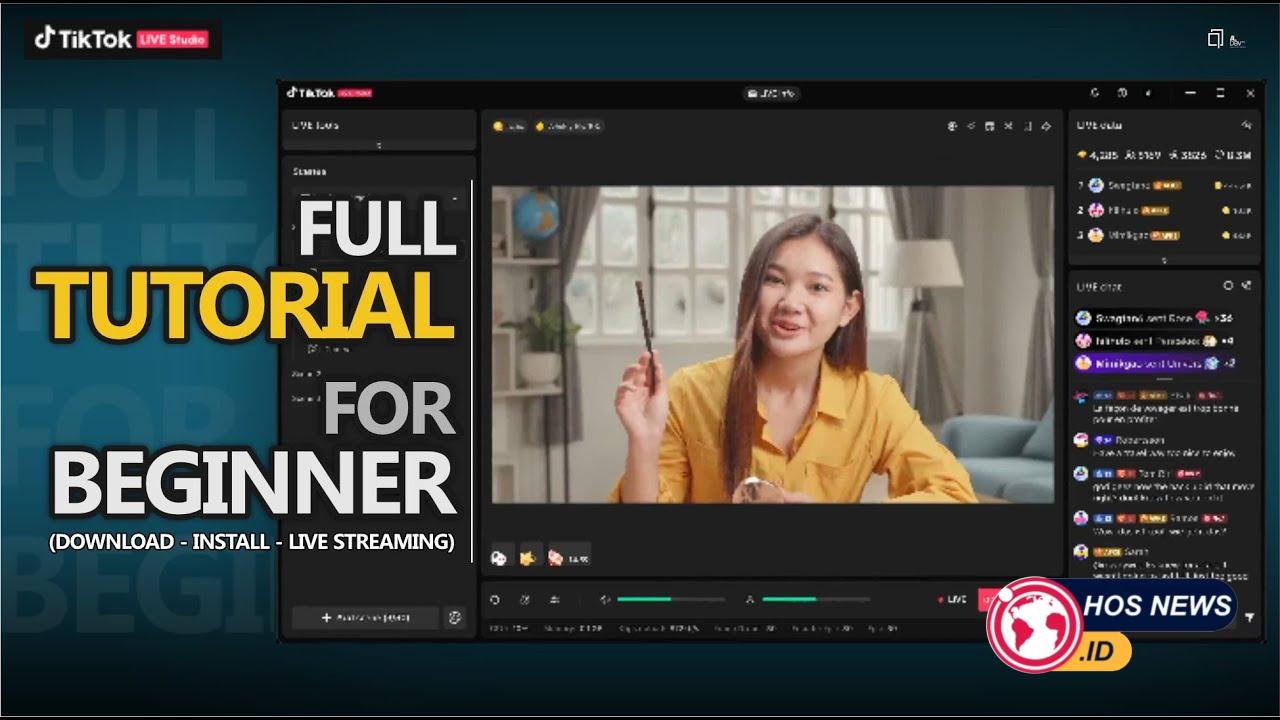The height and width of the screenshot is (720, 1280).
Task: Click the second coin chip with longer label
Action: click(x=568, y=126)
